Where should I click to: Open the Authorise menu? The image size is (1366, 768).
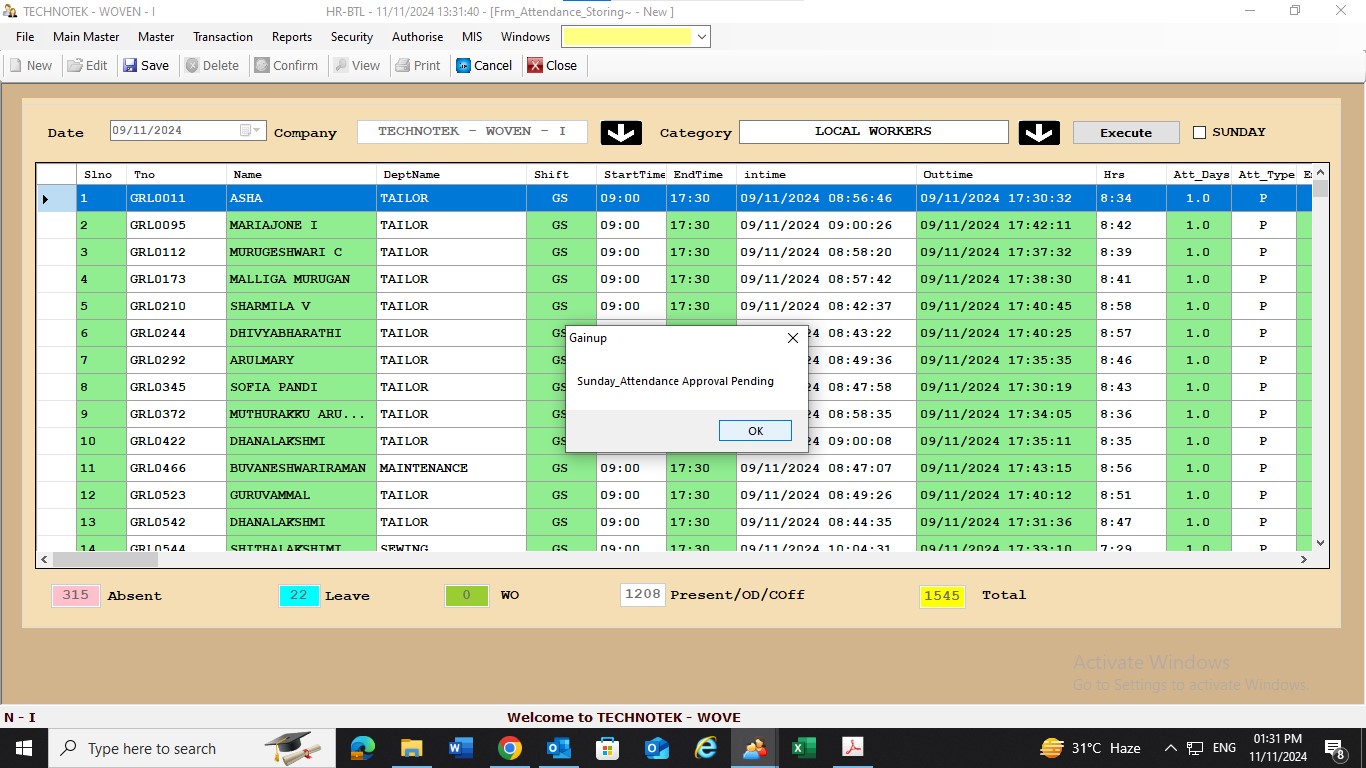pyautogui.click(x=417, y=37)
